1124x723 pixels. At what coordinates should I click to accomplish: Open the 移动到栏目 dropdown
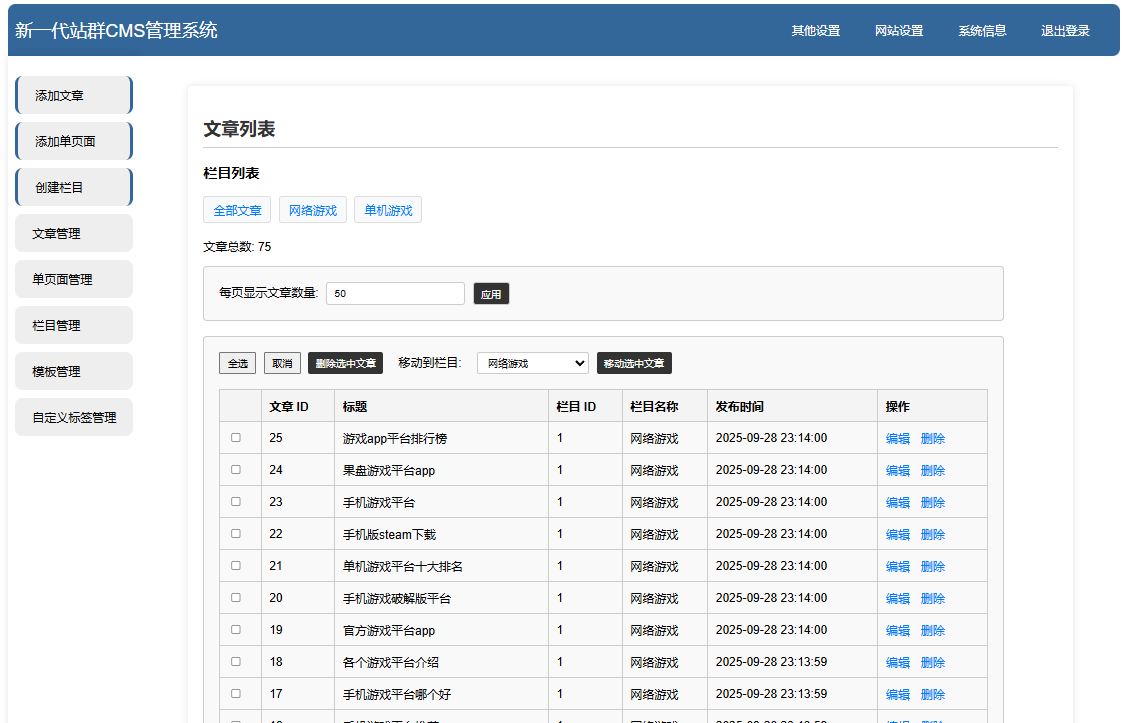532,362
